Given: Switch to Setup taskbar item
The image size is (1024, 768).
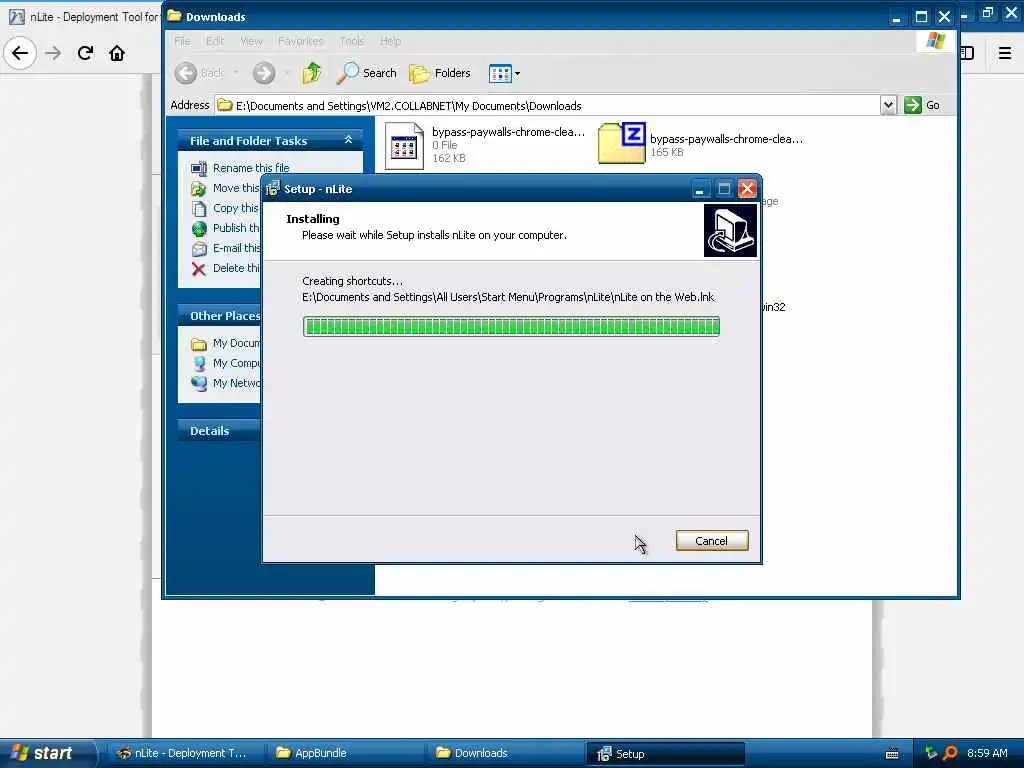Looking at the screenshot, I should 665,754.
